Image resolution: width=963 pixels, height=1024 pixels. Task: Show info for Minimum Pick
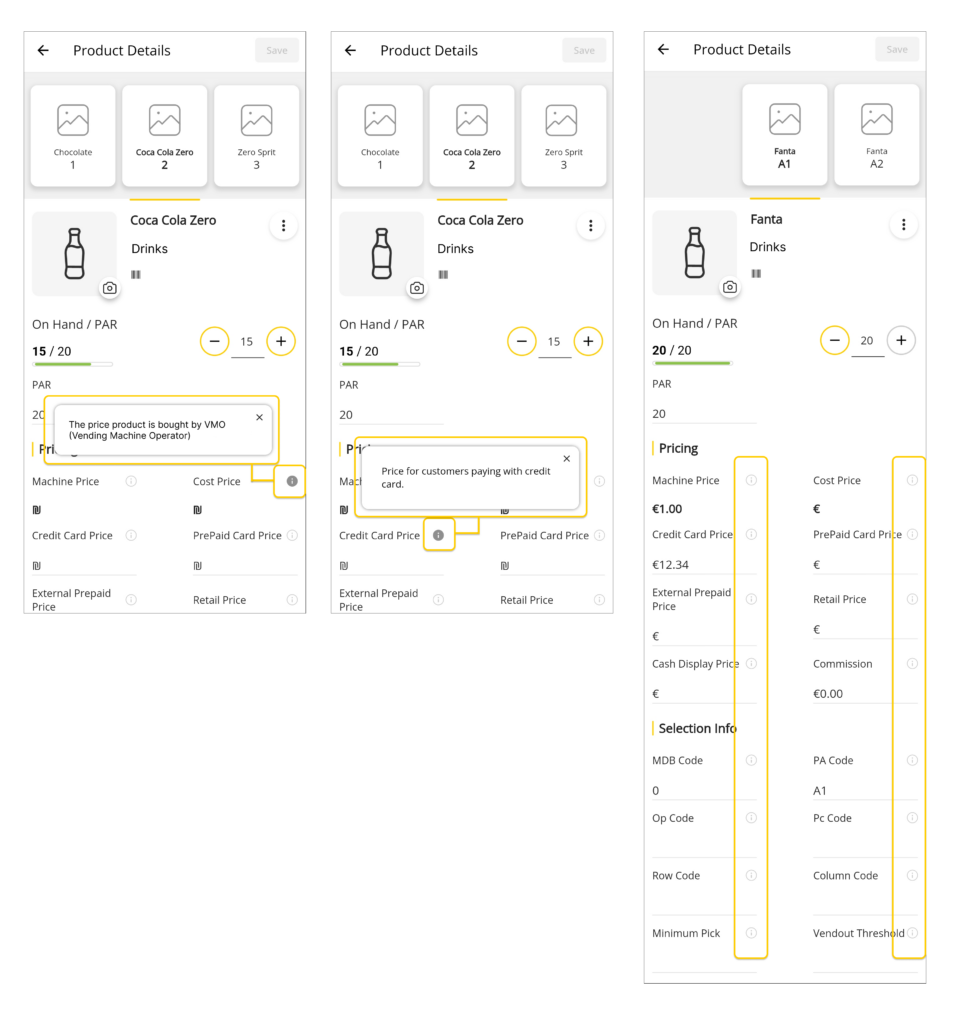(x=751, y=933)
